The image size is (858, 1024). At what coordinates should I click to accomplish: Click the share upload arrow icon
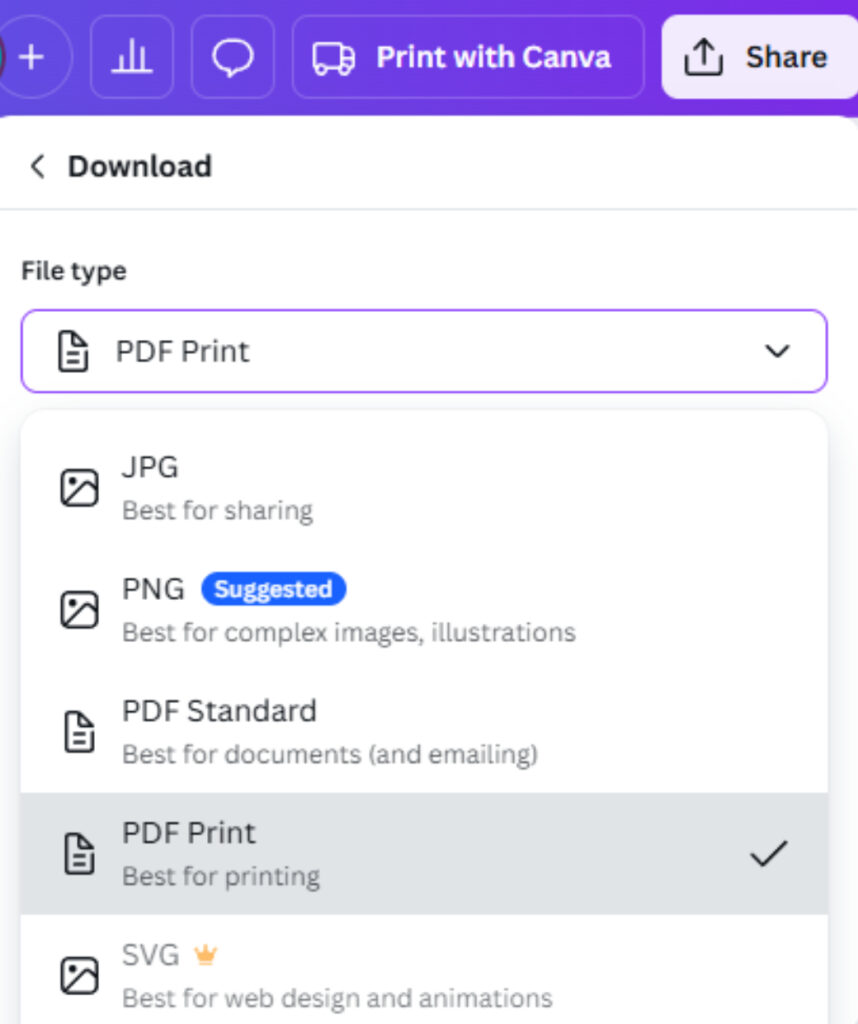click(x=704, y=57)
